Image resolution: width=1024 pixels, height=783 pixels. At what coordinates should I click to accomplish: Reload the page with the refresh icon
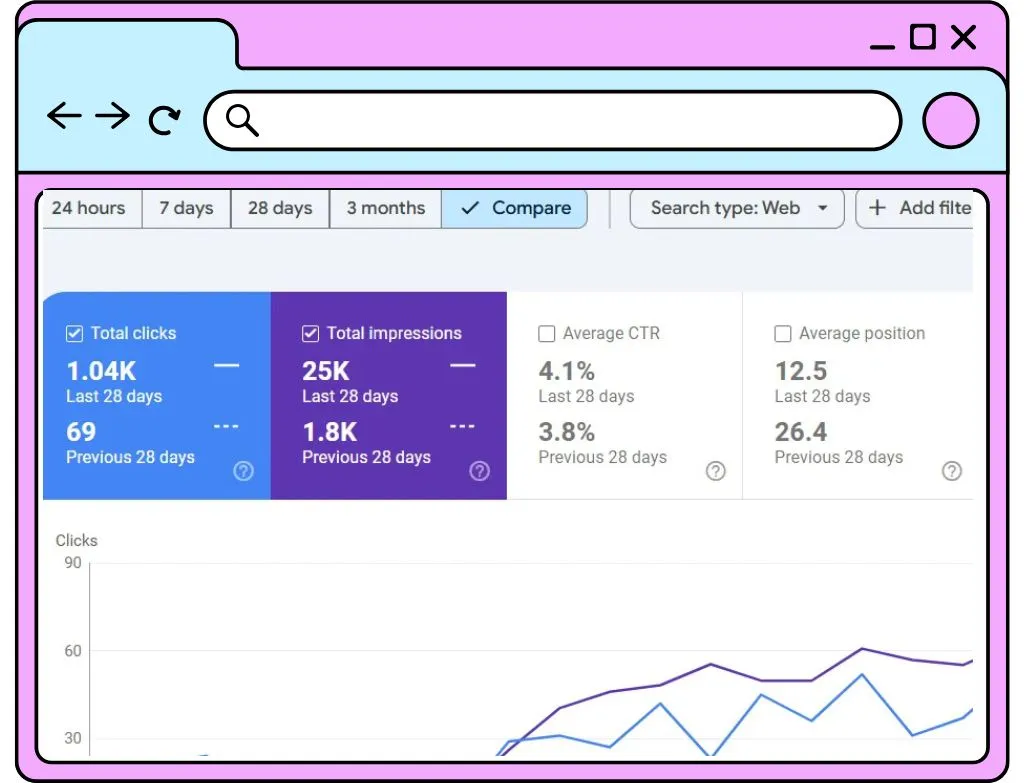coord(164,120)
